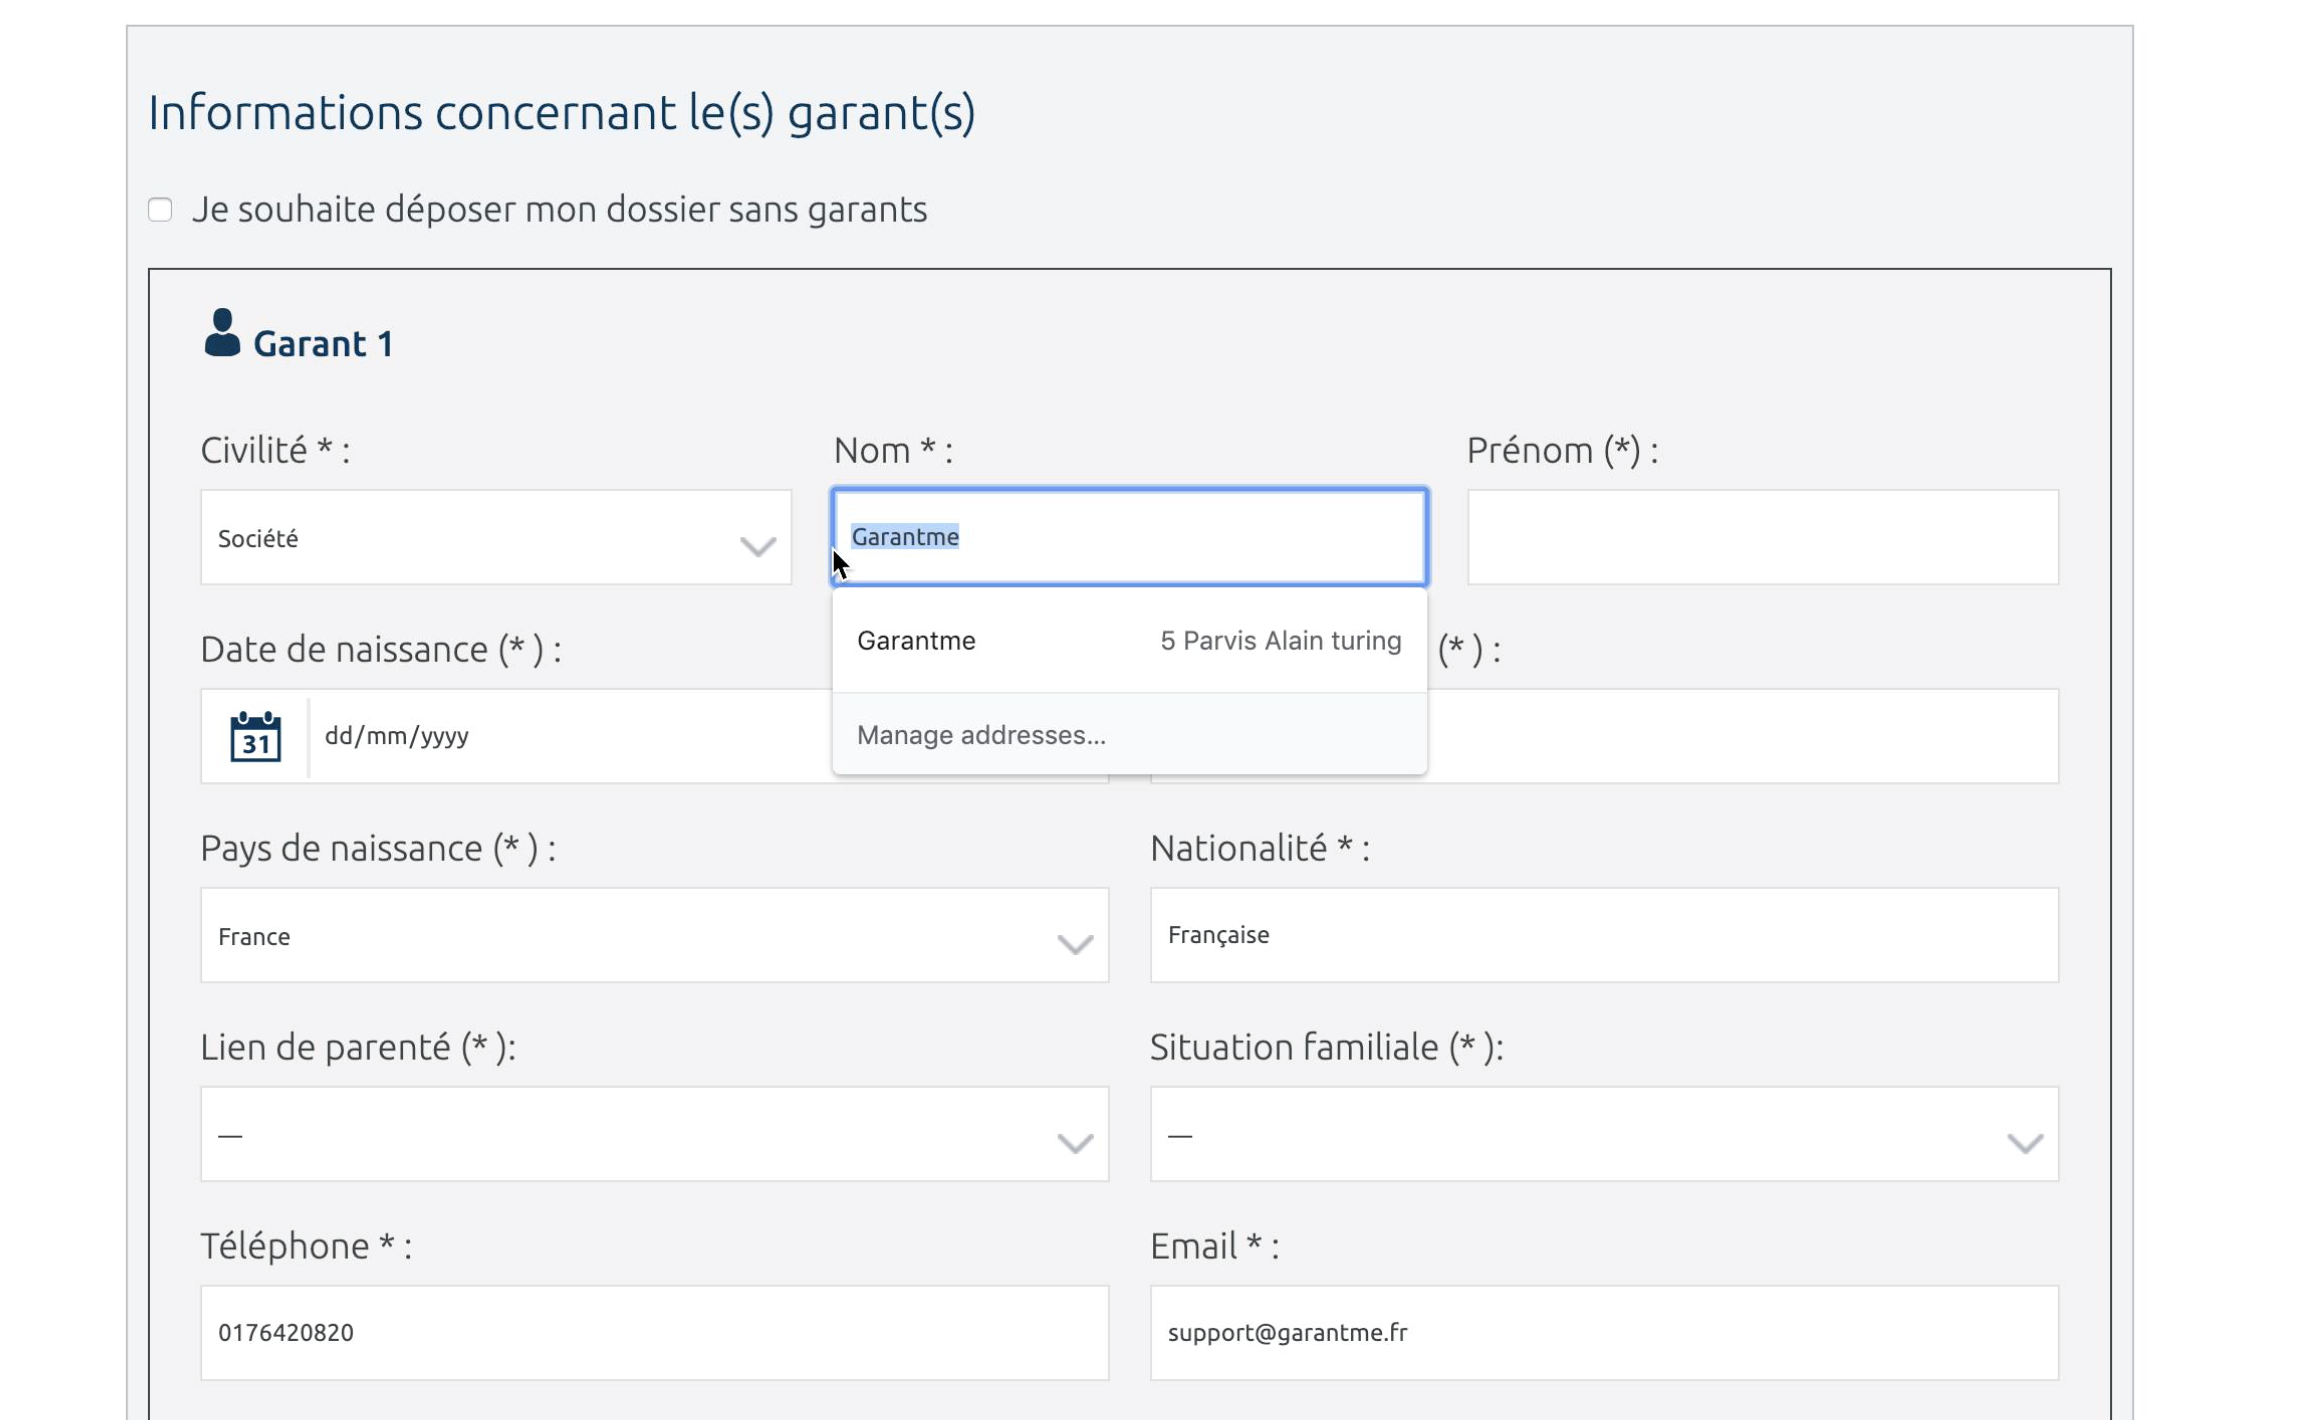Click the chevron arrow in Civilité select
Viewport: 2302px width, 1420px height.
click(x=758, y=546)
